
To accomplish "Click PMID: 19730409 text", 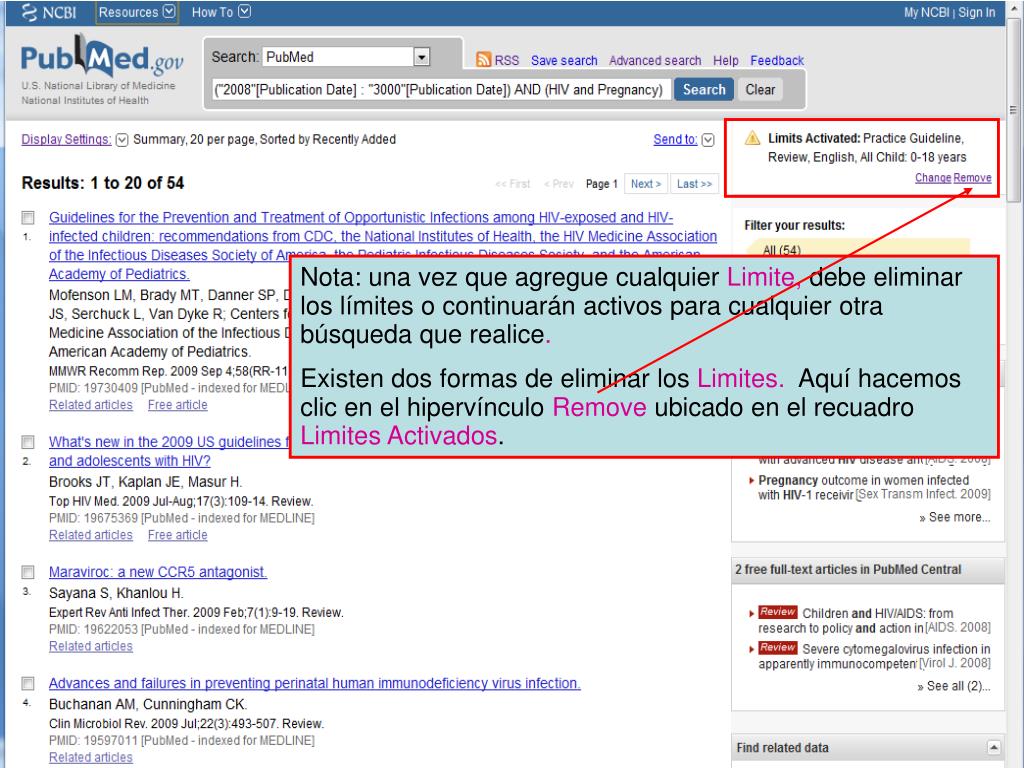I will click(93, 388).
